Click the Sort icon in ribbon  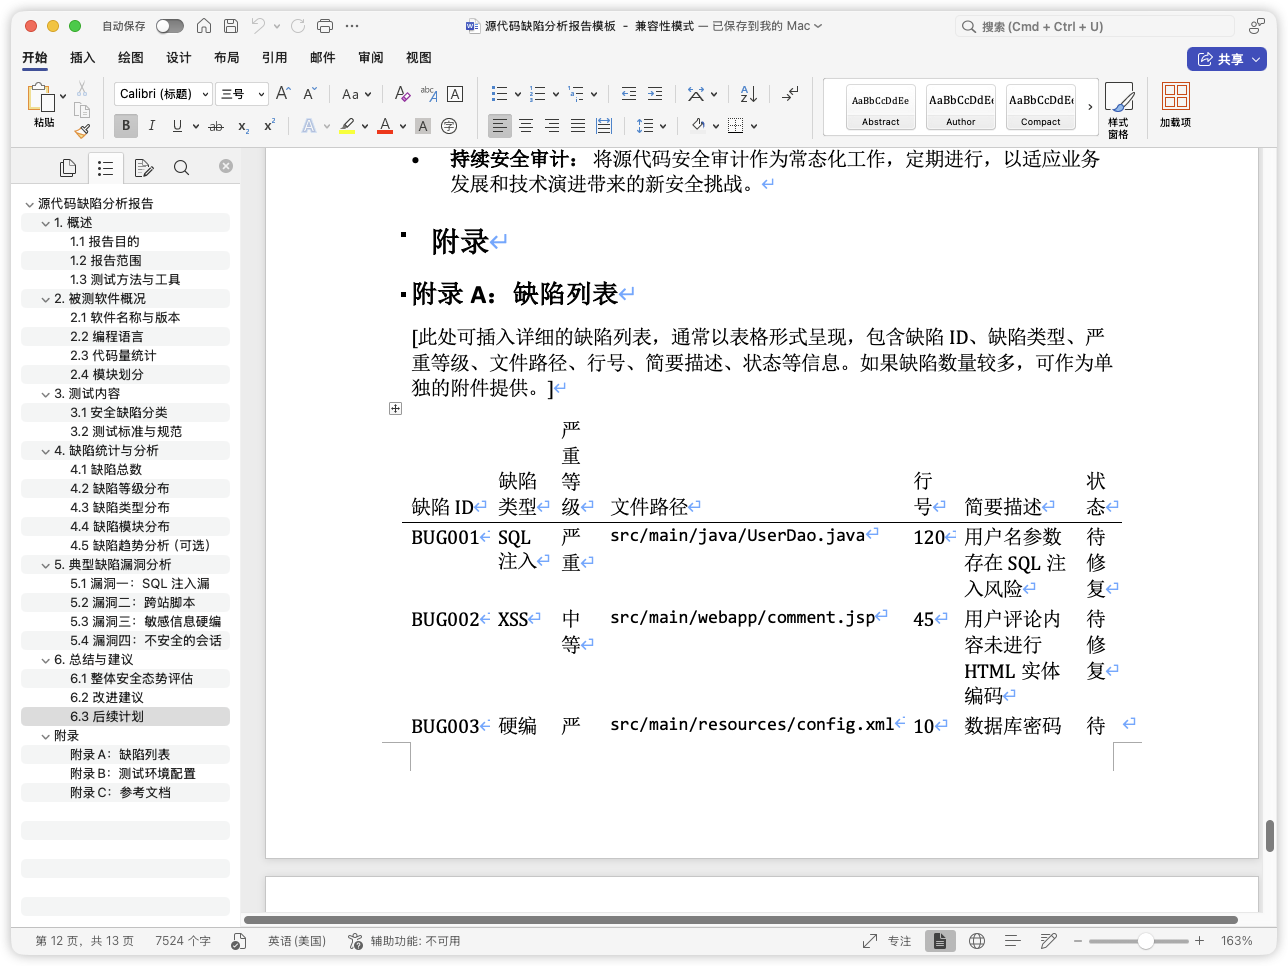coord(749,94)
